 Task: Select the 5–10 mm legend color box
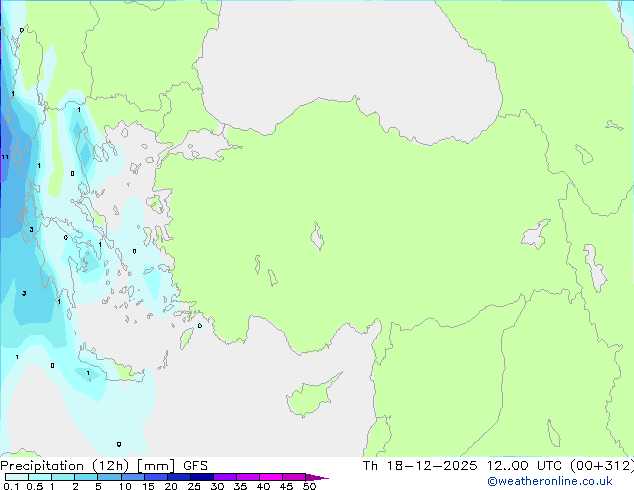point(109,477)
